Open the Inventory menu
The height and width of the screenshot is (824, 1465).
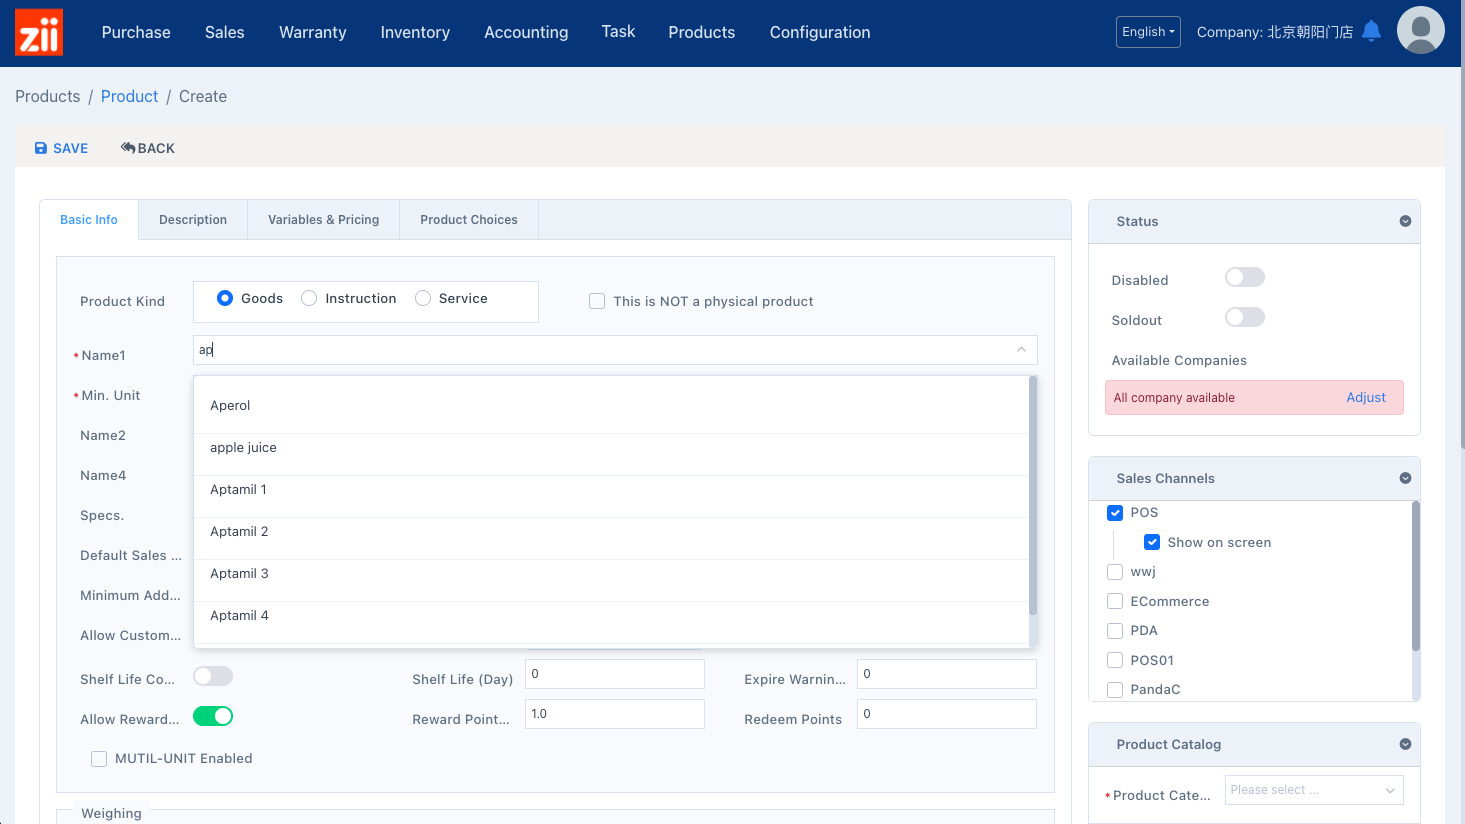[415, 32]
